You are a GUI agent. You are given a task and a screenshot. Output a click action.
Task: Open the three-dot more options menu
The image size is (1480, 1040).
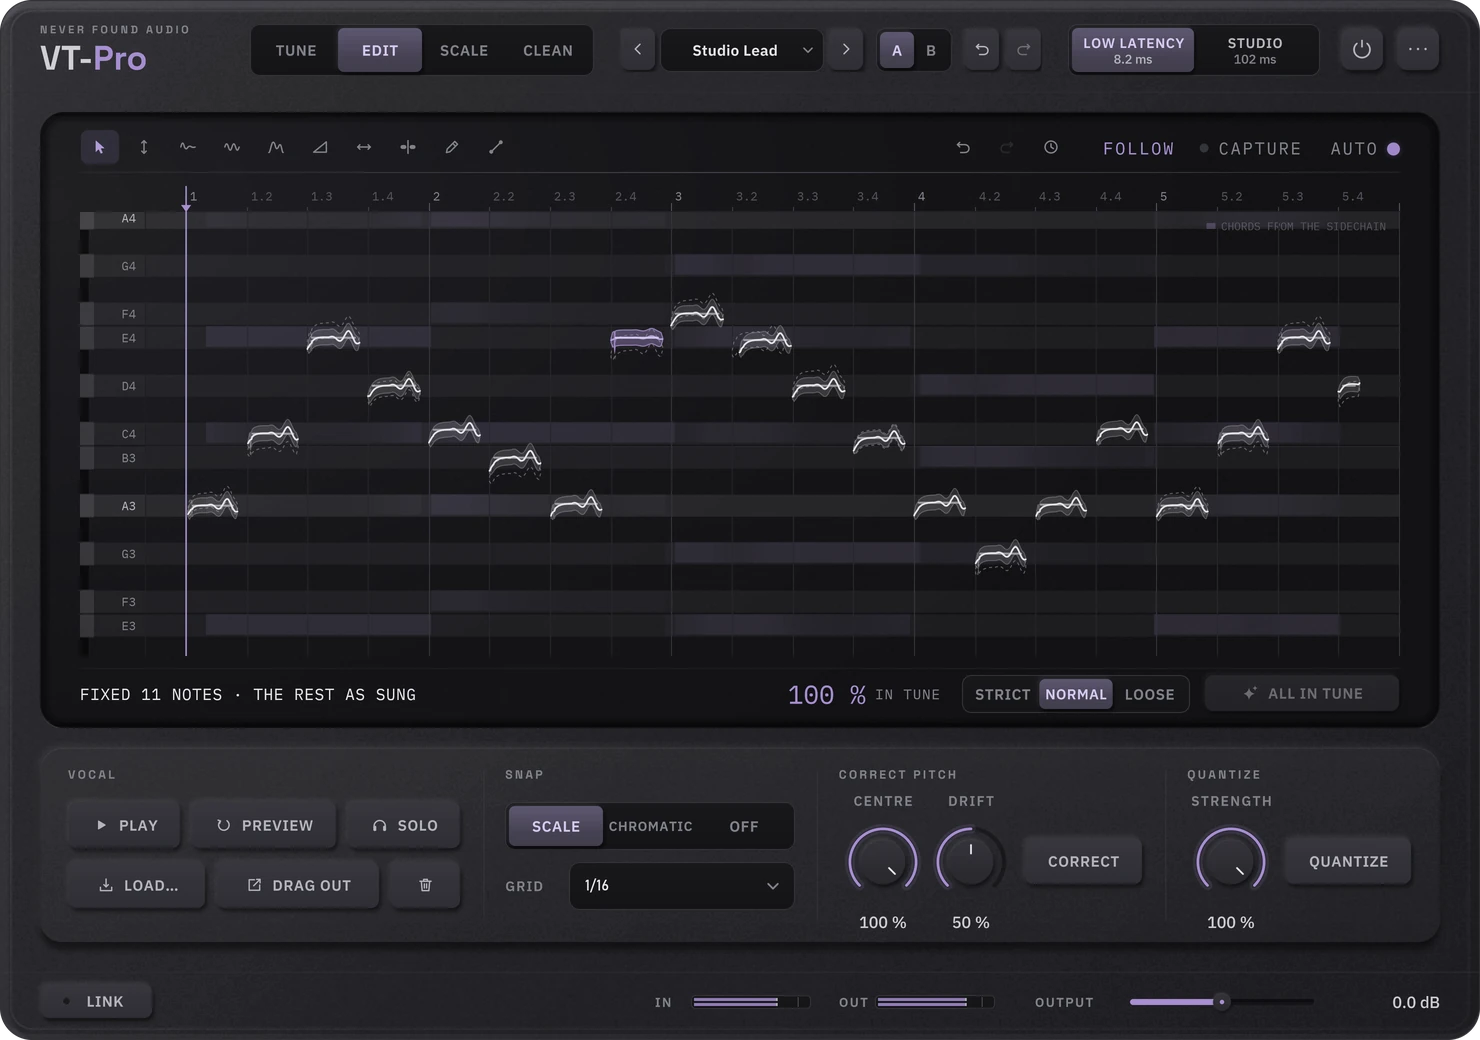pos(1418,49)
